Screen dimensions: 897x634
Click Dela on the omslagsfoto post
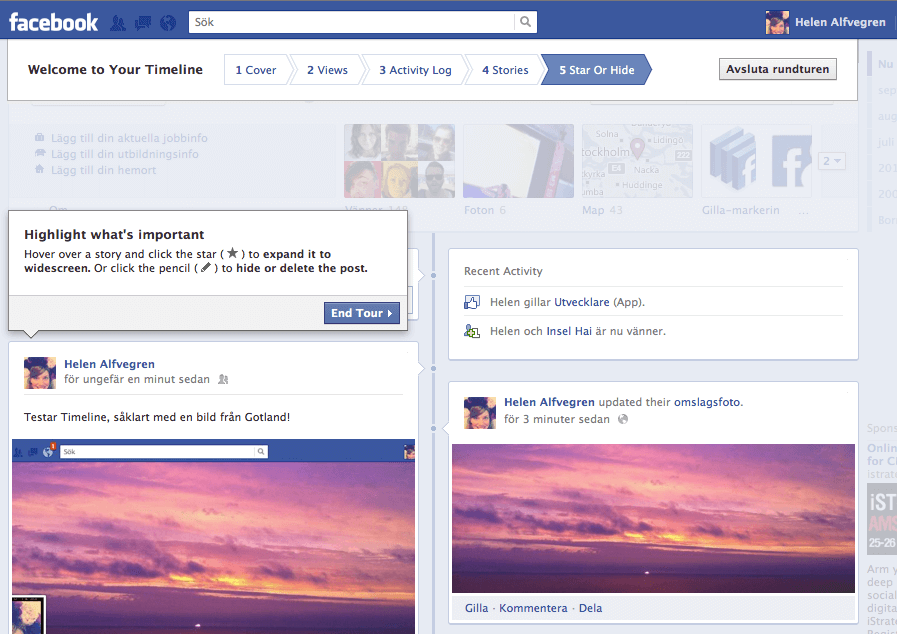click(x=590, y=608)
